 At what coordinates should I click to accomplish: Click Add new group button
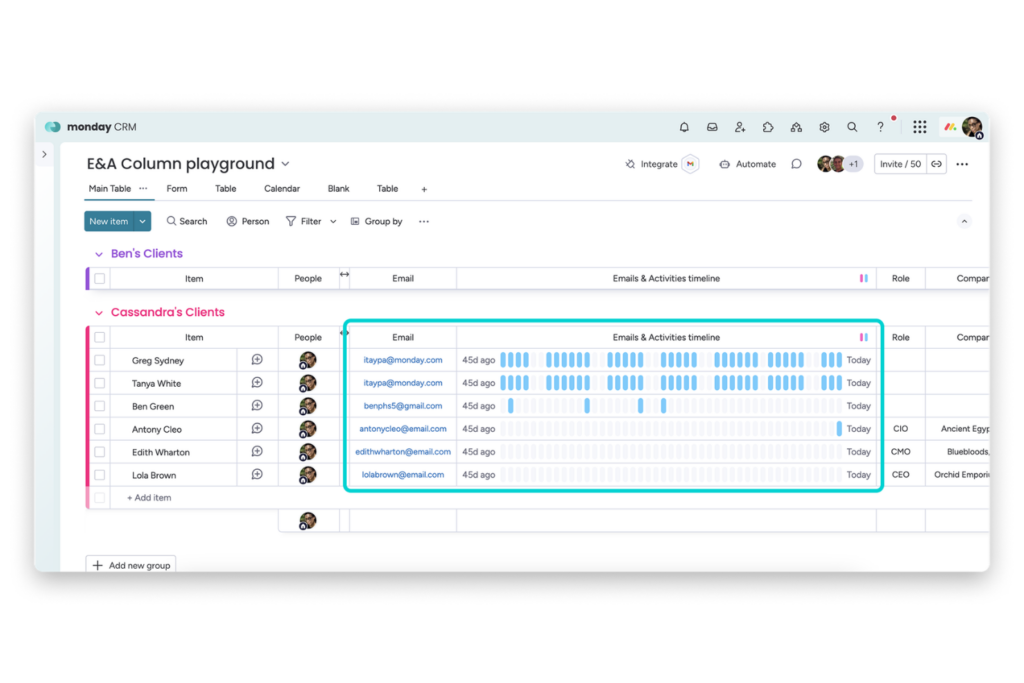click(x=131, y=565)
